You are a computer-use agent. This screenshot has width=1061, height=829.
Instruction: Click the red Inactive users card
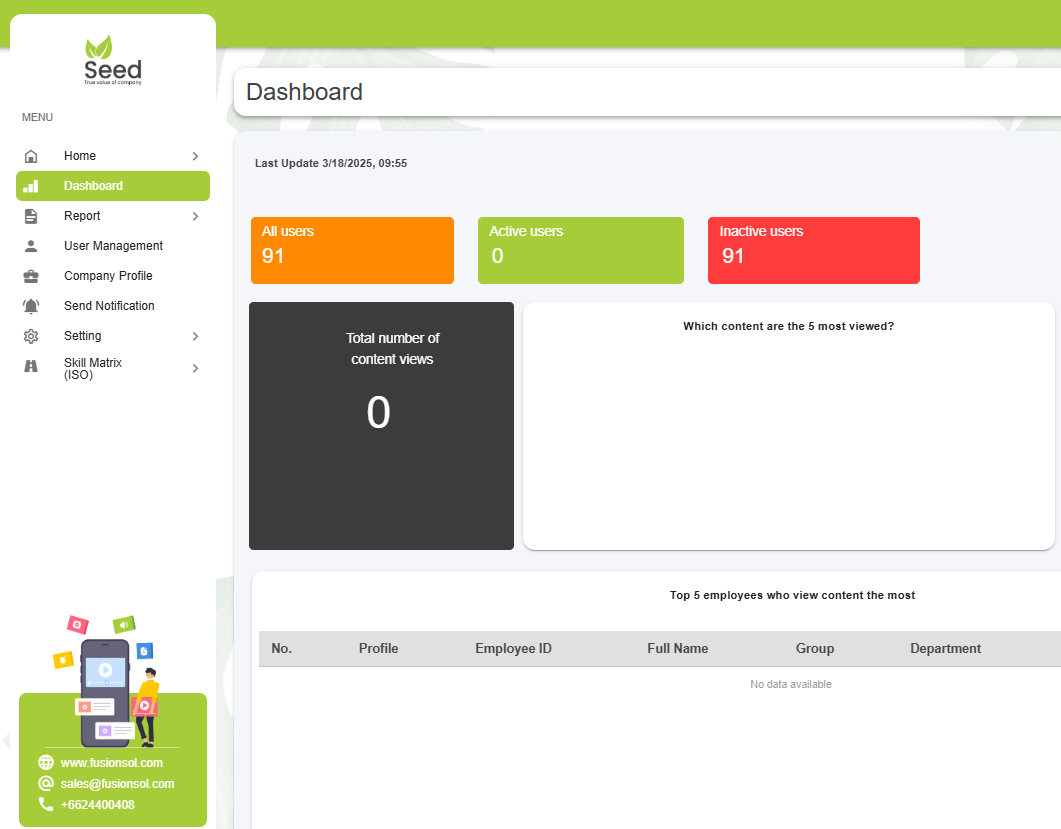813,250
